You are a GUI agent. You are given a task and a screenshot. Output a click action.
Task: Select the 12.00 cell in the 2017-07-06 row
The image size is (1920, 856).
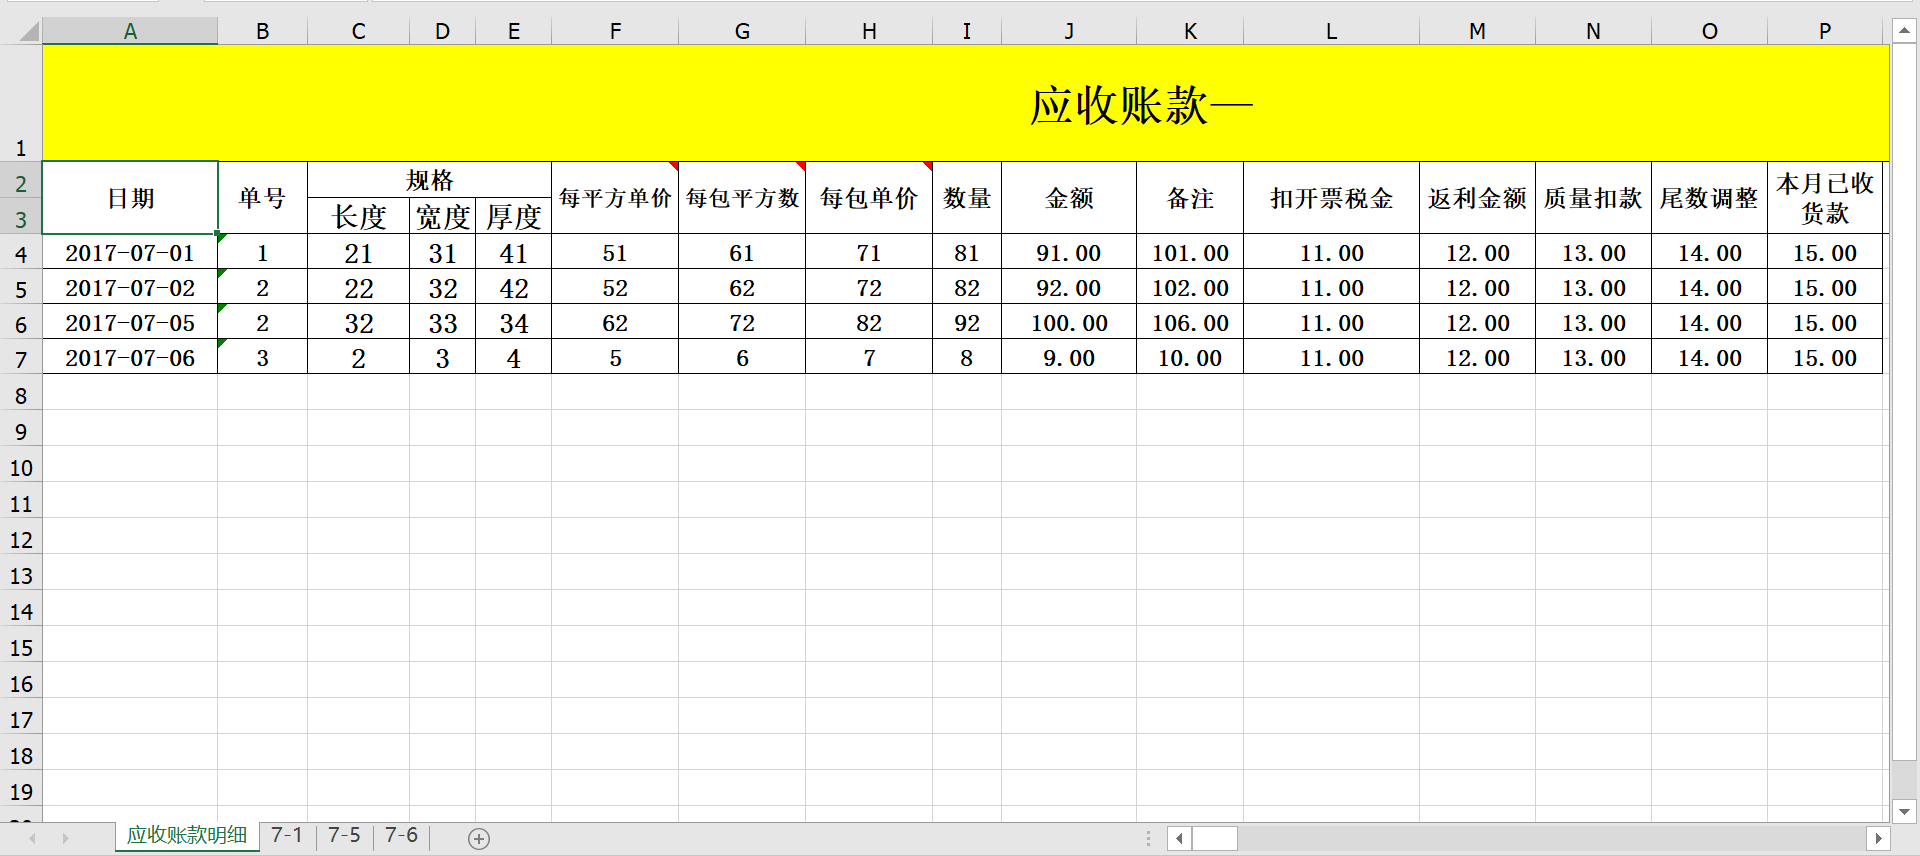point(1477,357)
